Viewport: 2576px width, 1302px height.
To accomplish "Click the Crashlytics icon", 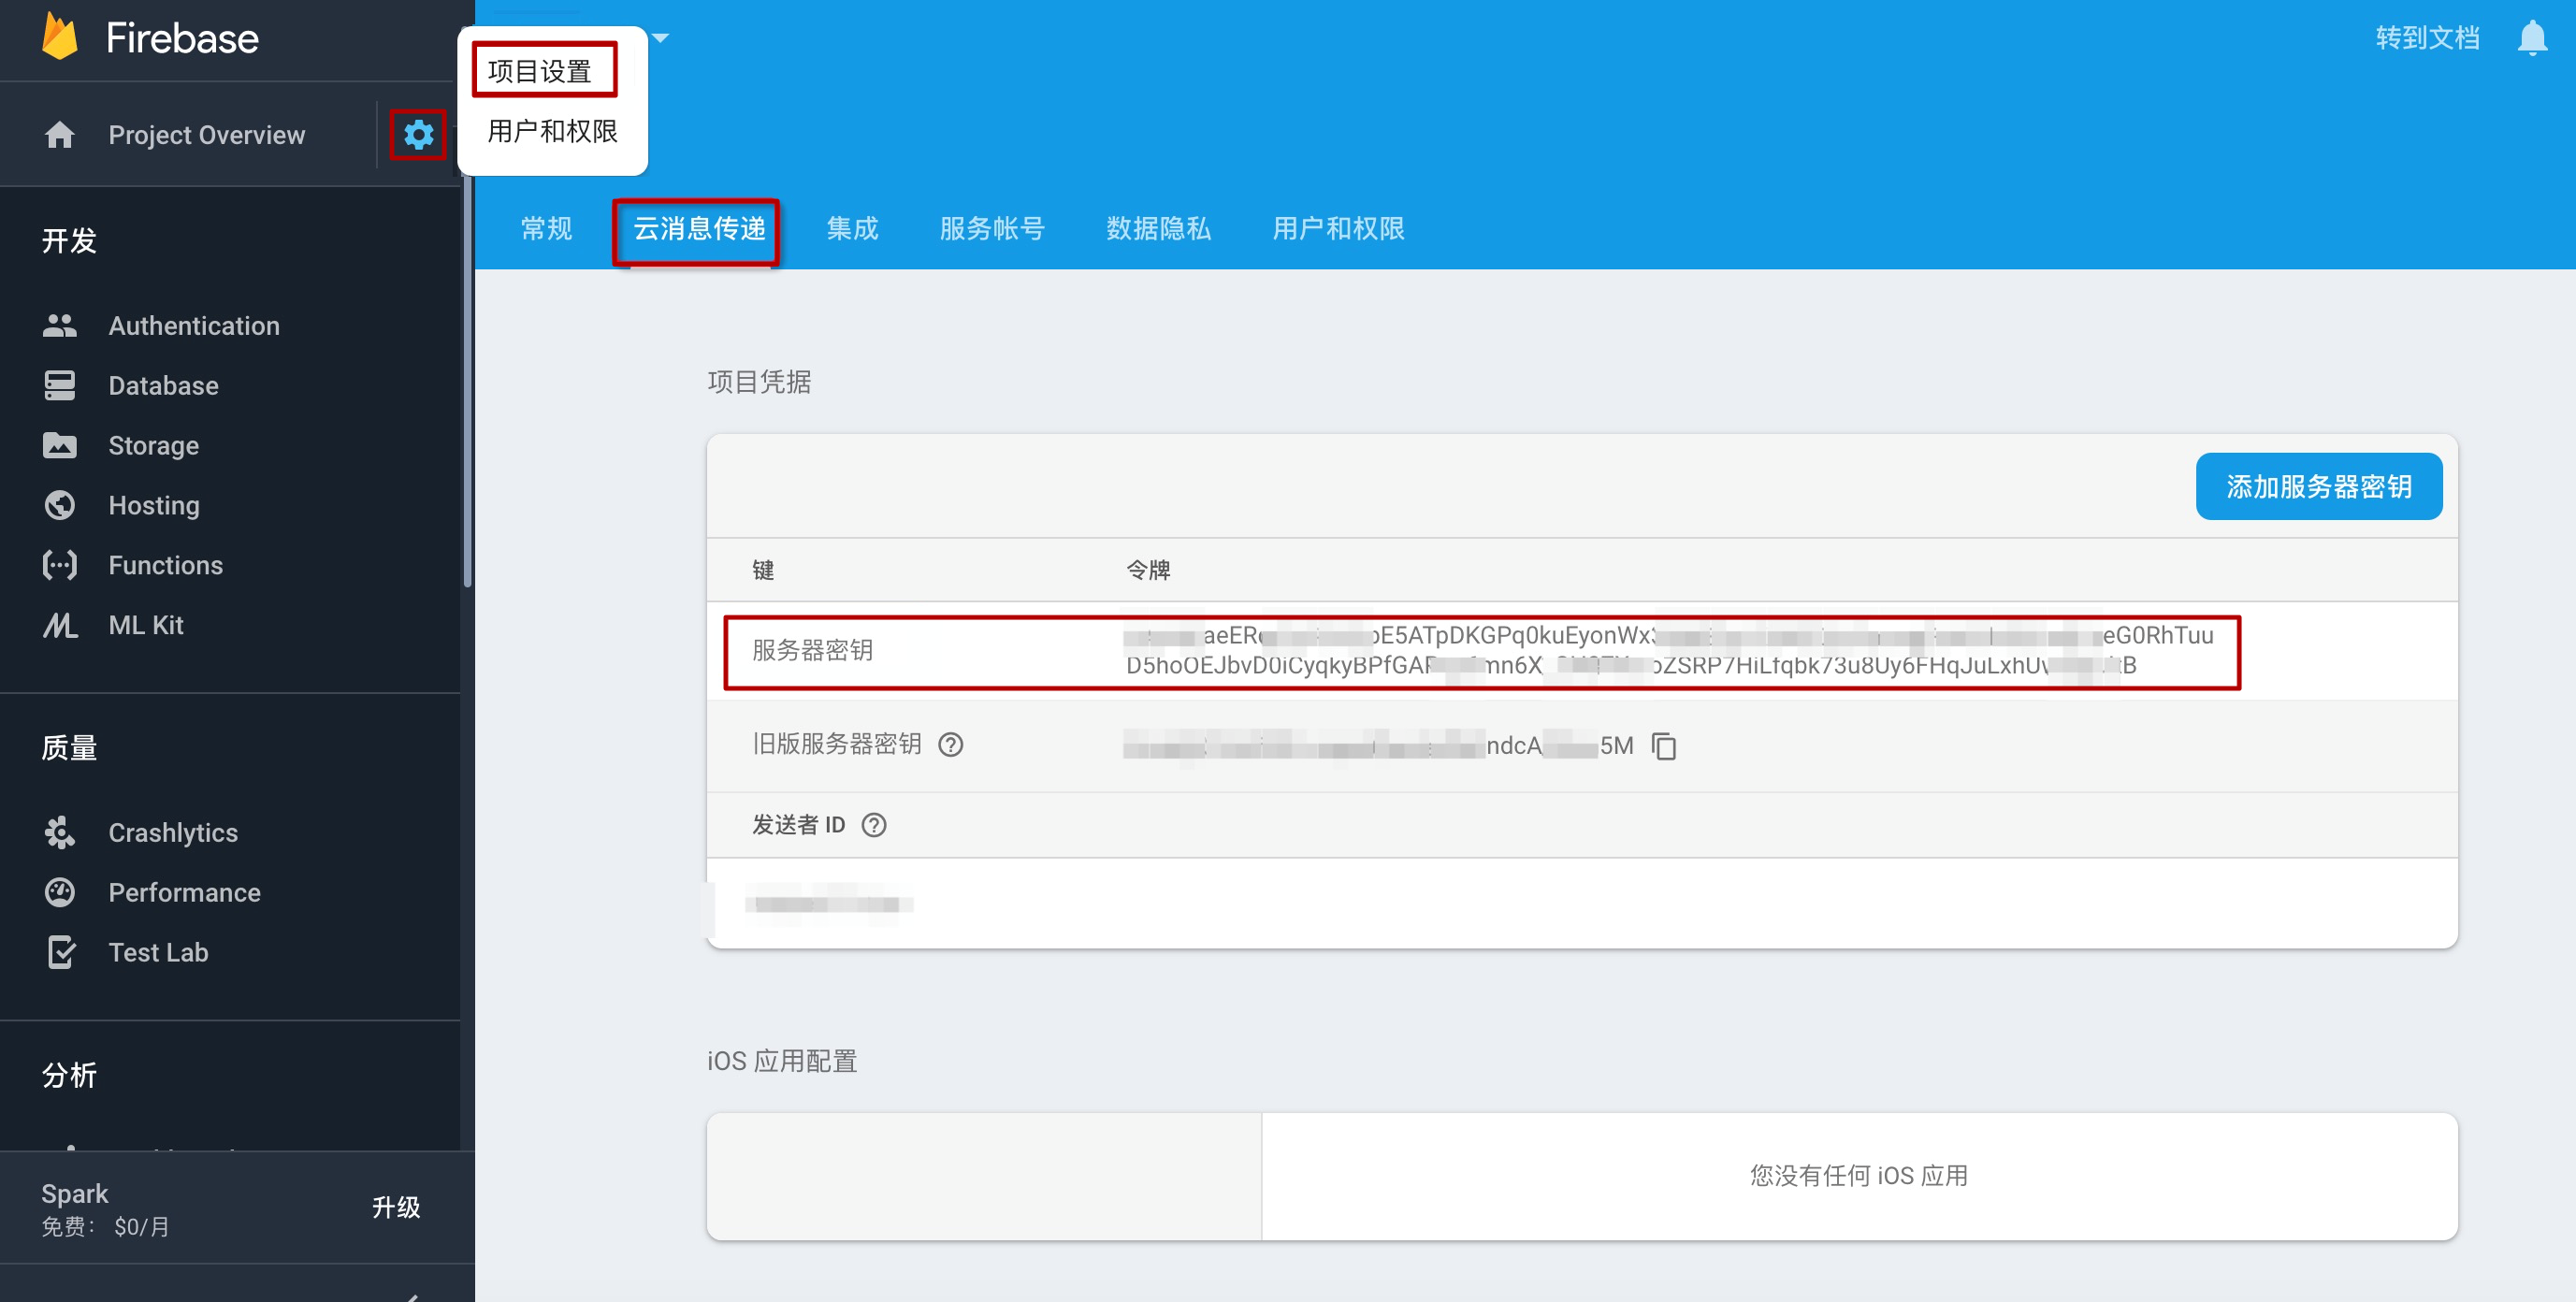I will [59, 832].
